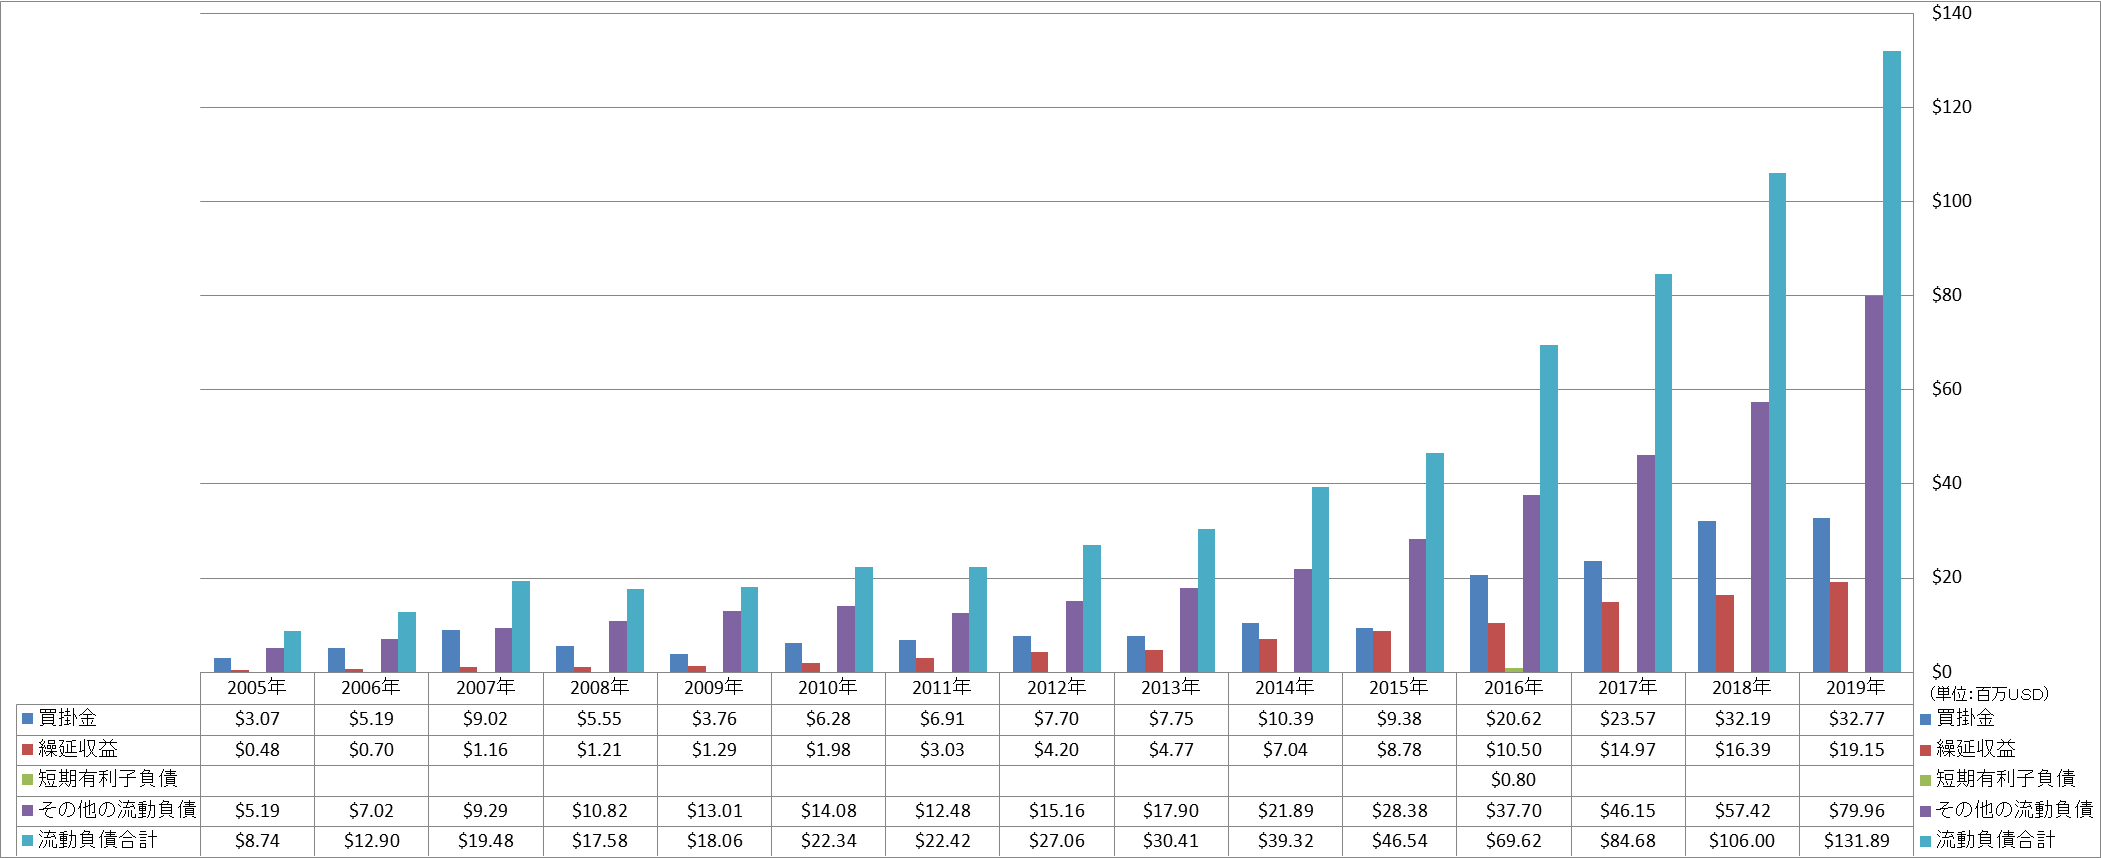Screen dimensions: 2101x858
Task: Click the $0.80 短期有利子負債 cell
Action: [1514, 780]
